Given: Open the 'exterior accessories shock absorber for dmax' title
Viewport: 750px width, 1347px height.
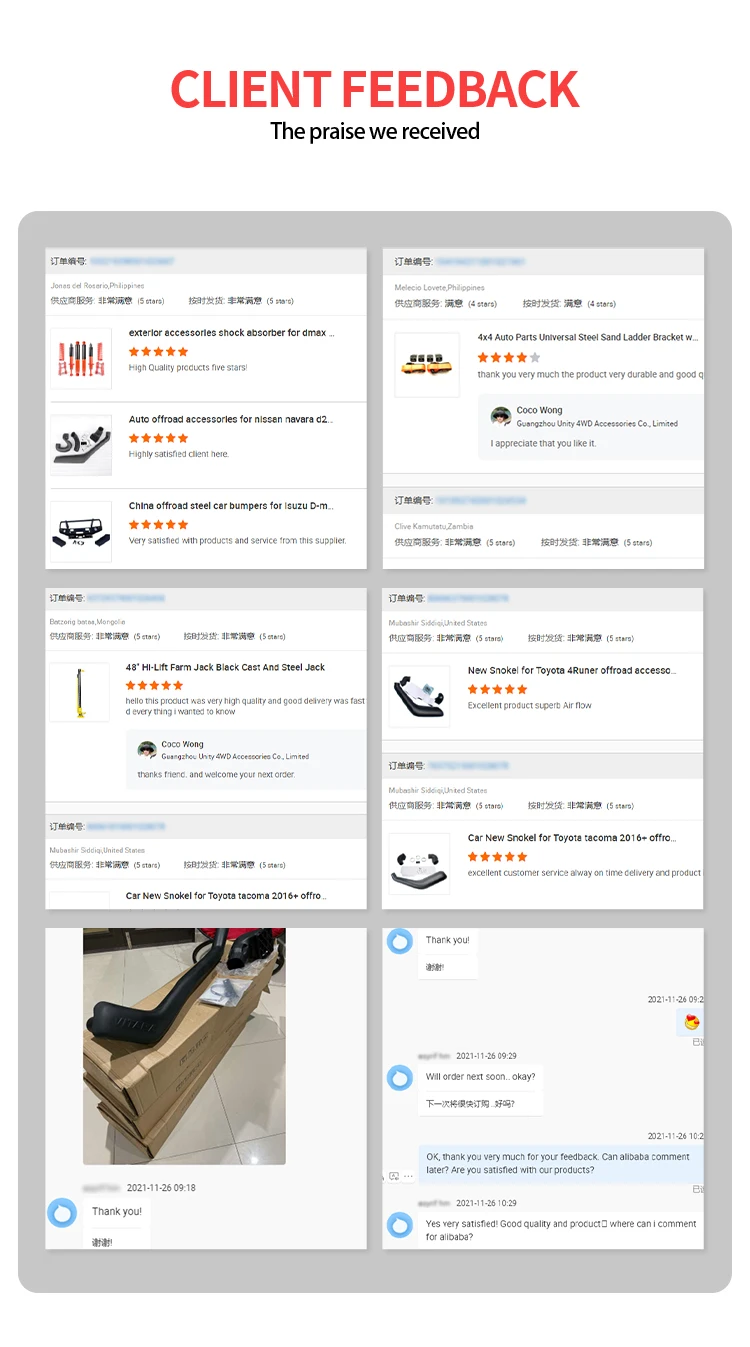Looking at the screenshot, I should pos(232,333).
